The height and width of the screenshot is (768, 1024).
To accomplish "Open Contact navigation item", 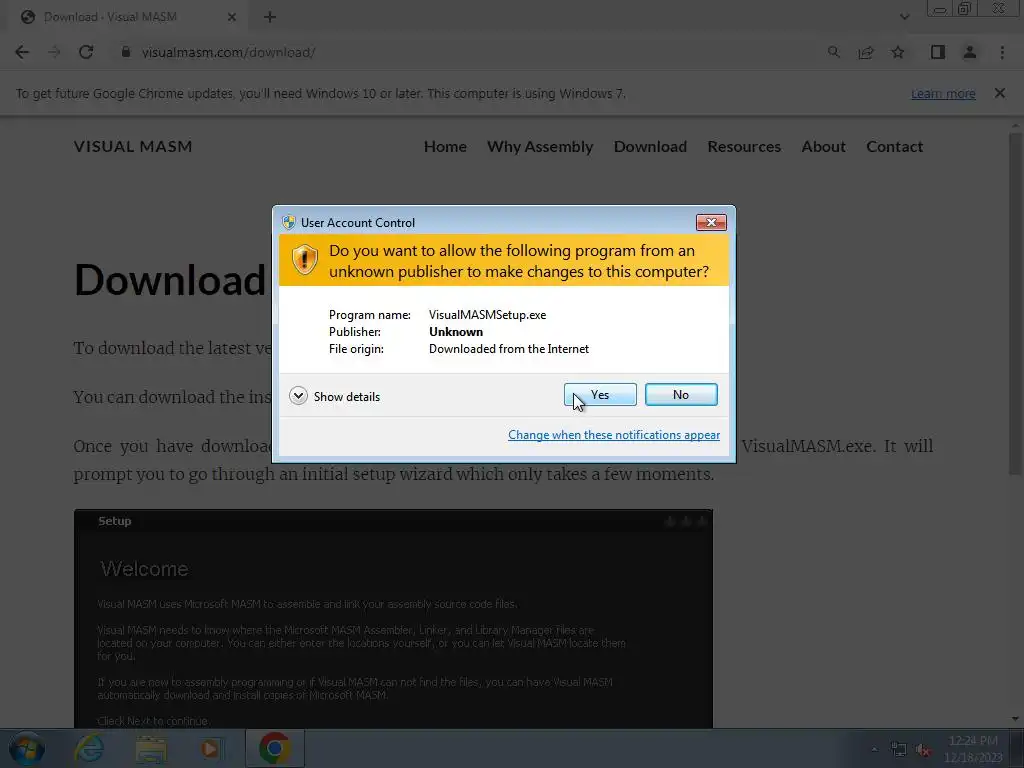I will pyautogui.click(x=895, y=146).
